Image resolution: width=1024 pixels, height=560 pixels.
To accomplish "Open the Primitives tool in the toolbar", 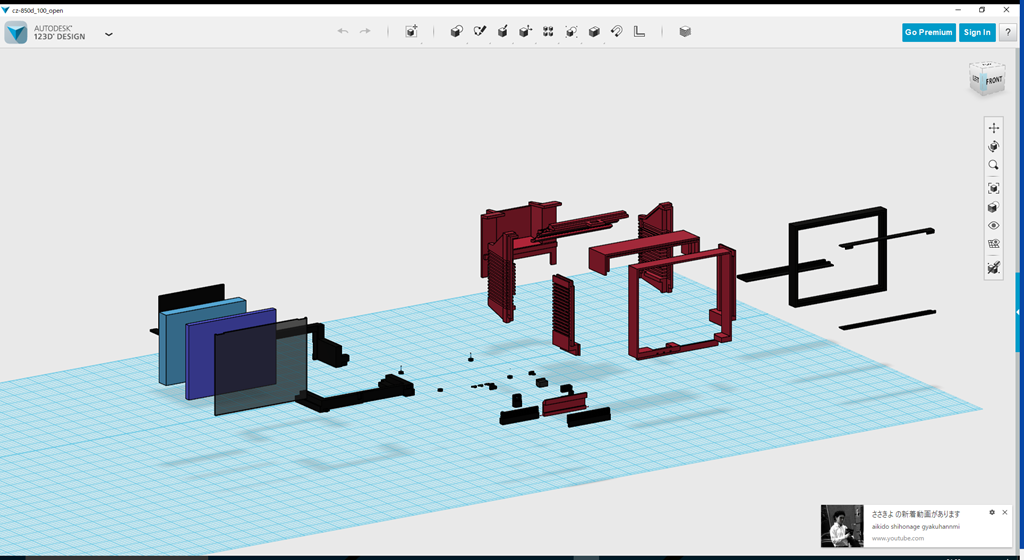I will (456, 32).
